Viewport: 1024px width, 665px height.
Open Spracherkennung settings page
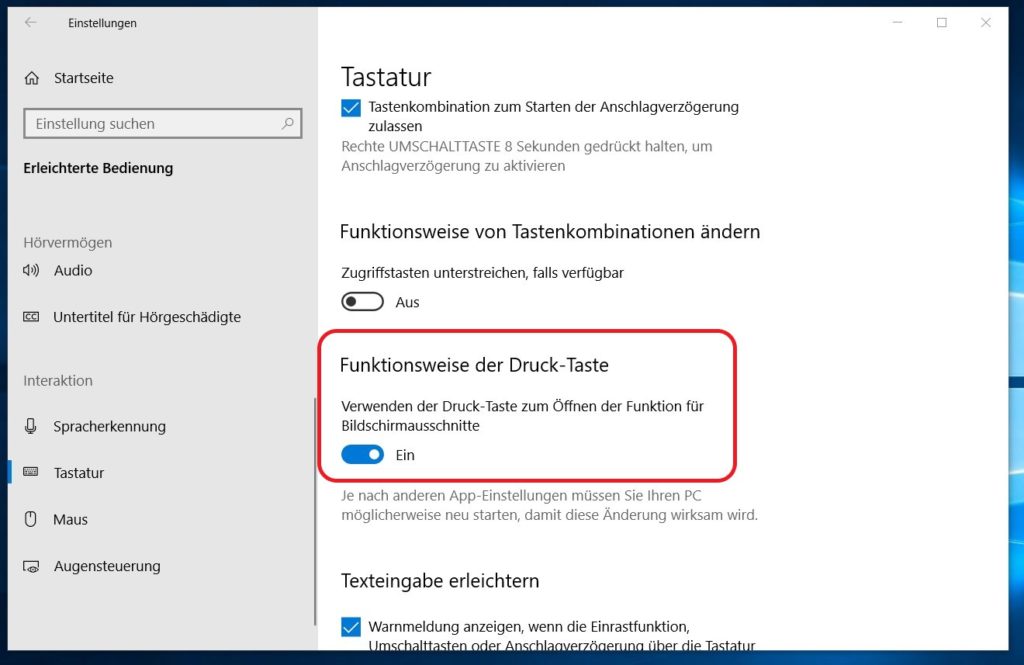[110, 427]
